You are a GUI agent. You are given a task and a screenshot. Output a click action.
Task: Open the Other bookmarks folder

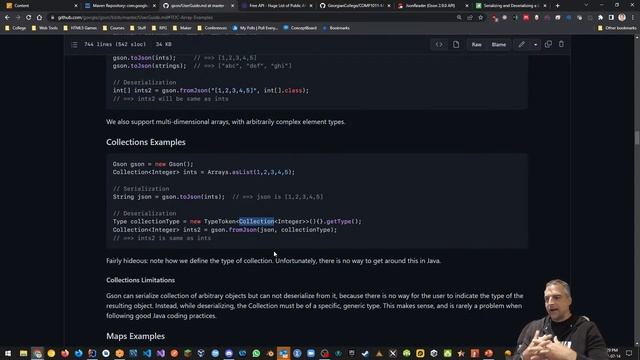(617, 28)
